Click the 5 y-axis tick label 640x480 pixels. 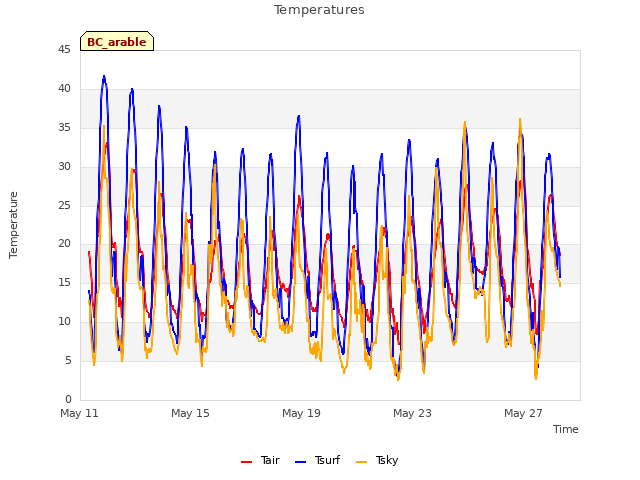tap(68, 361)
